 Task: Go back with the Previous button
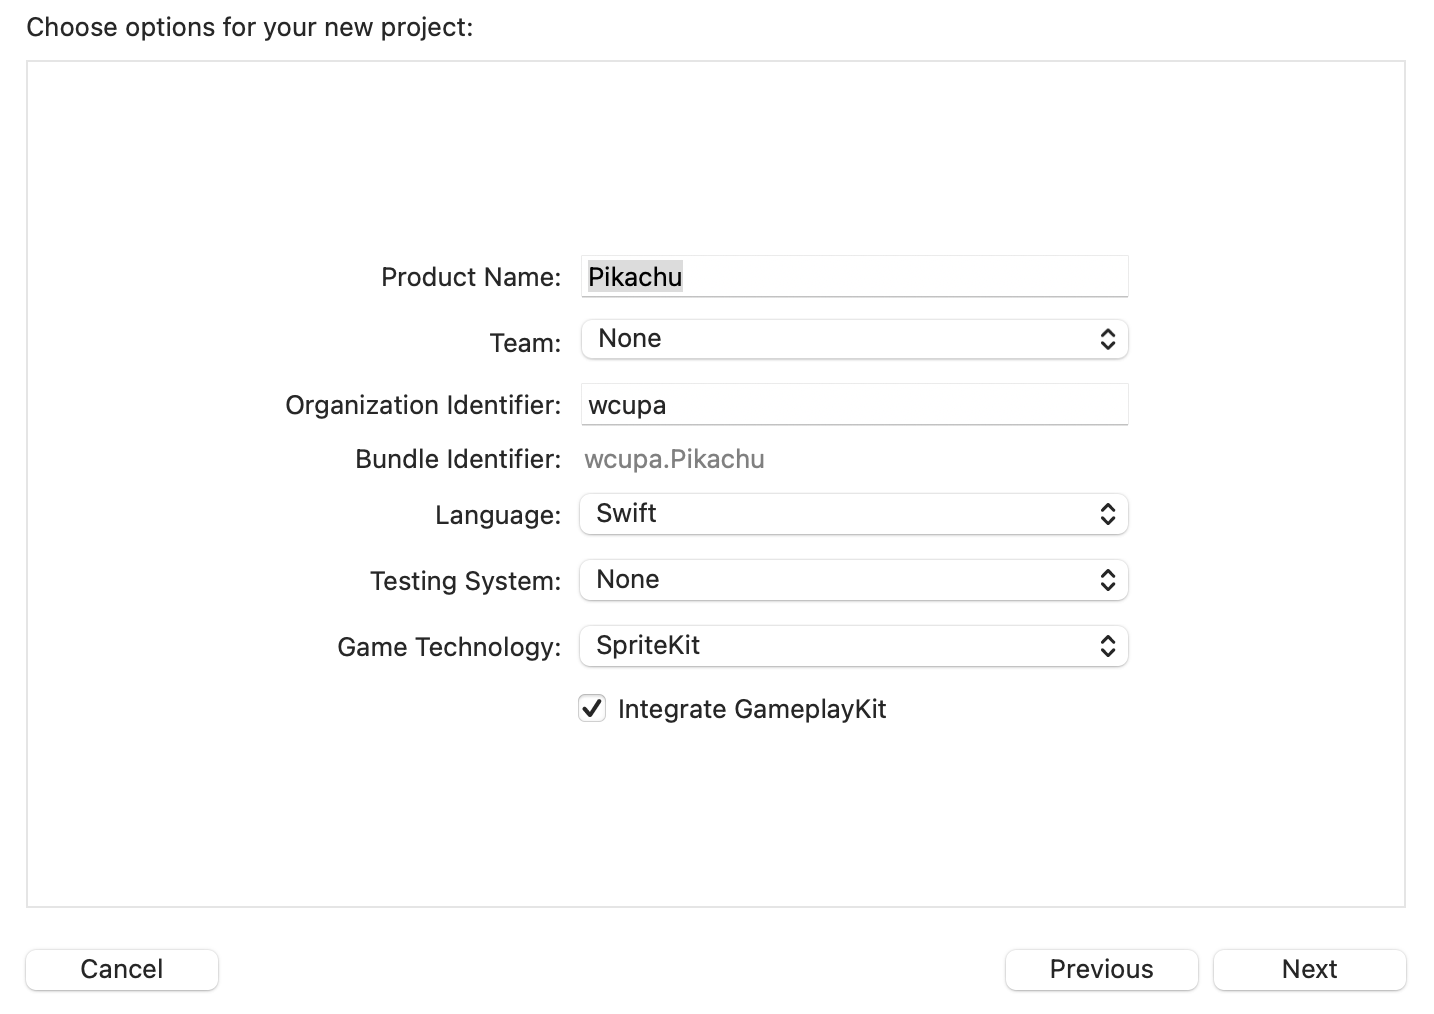[x=1101, y=969]
